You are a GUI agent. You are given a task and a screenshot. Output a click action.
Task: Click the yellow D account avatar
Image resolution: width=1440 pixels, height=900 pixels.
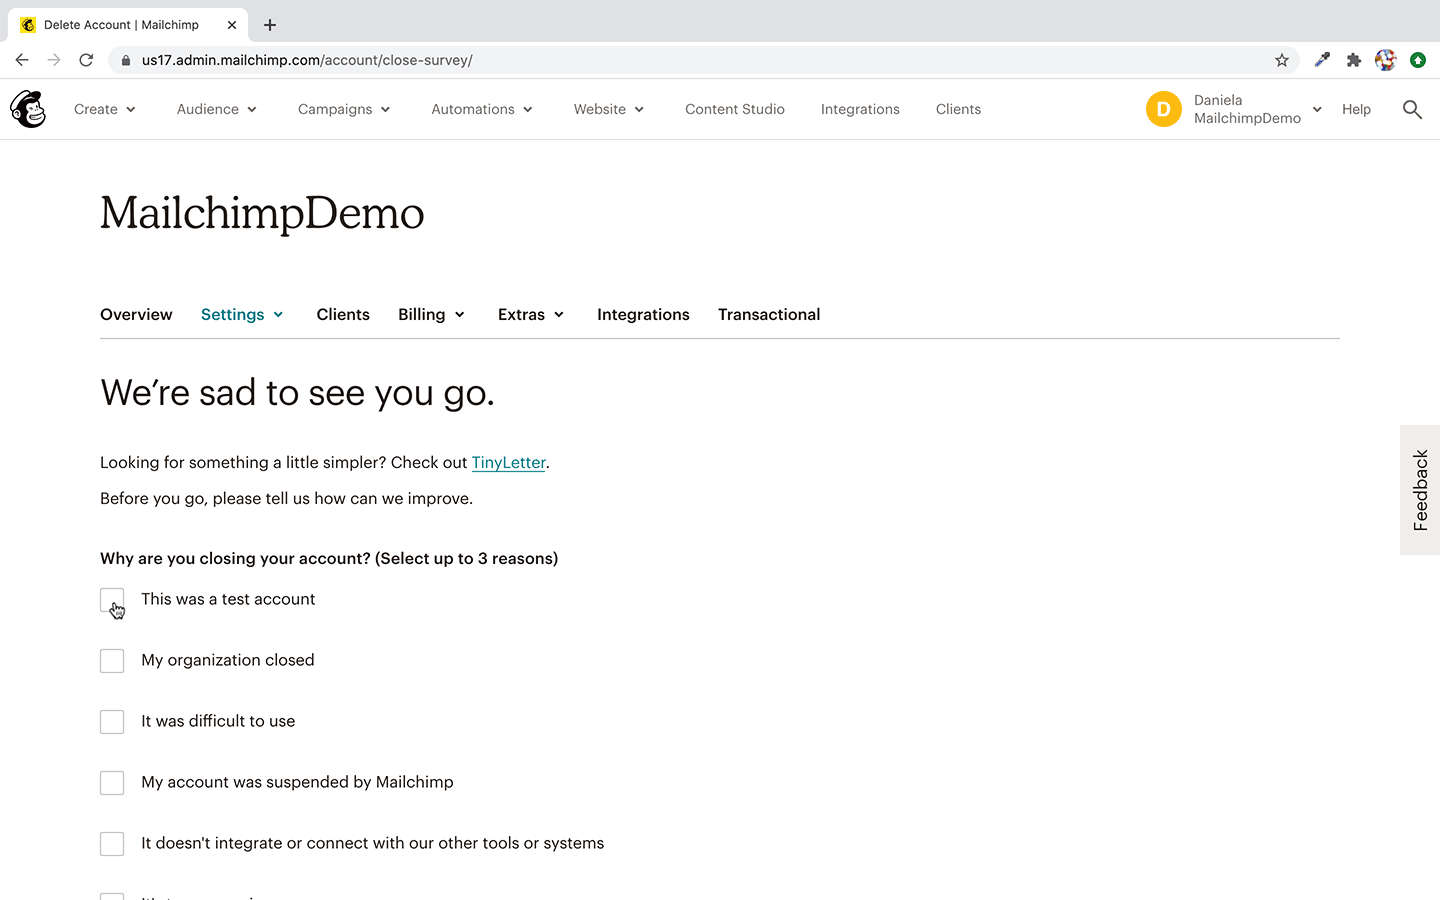point(1164,109)
